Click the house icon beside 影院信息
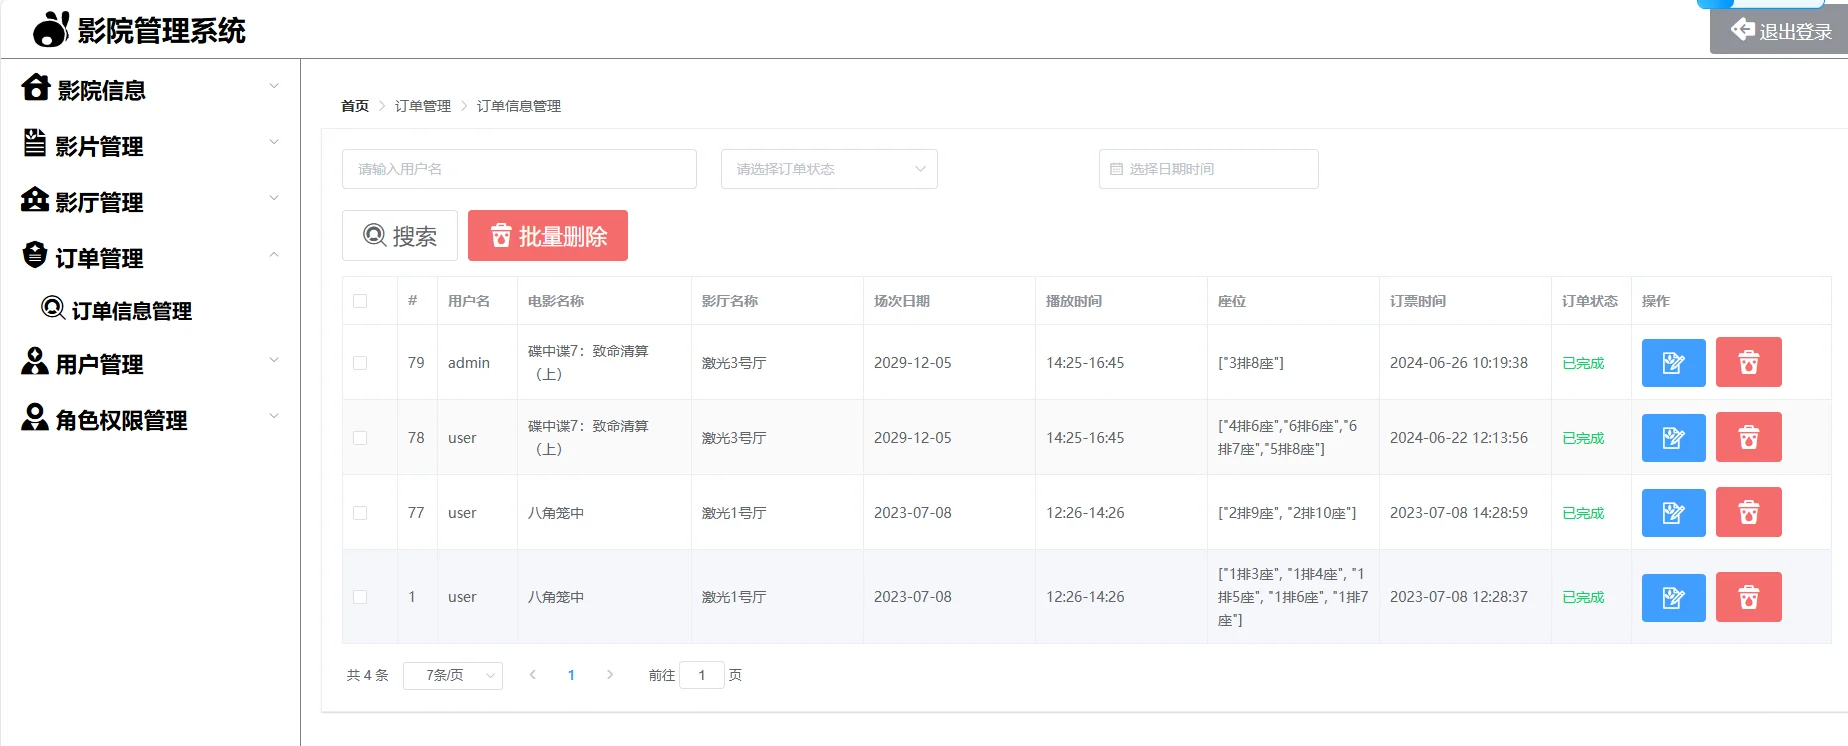 pyautogui.click(x=36, y=88)
